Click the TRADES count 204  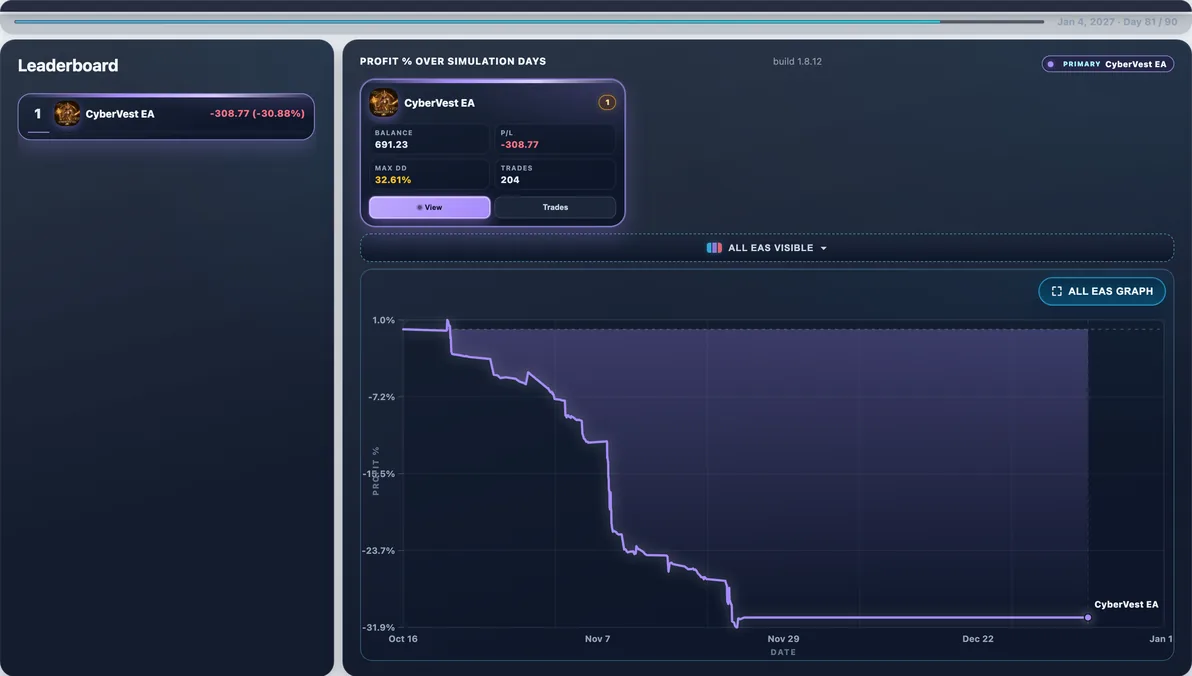(510, 180)
